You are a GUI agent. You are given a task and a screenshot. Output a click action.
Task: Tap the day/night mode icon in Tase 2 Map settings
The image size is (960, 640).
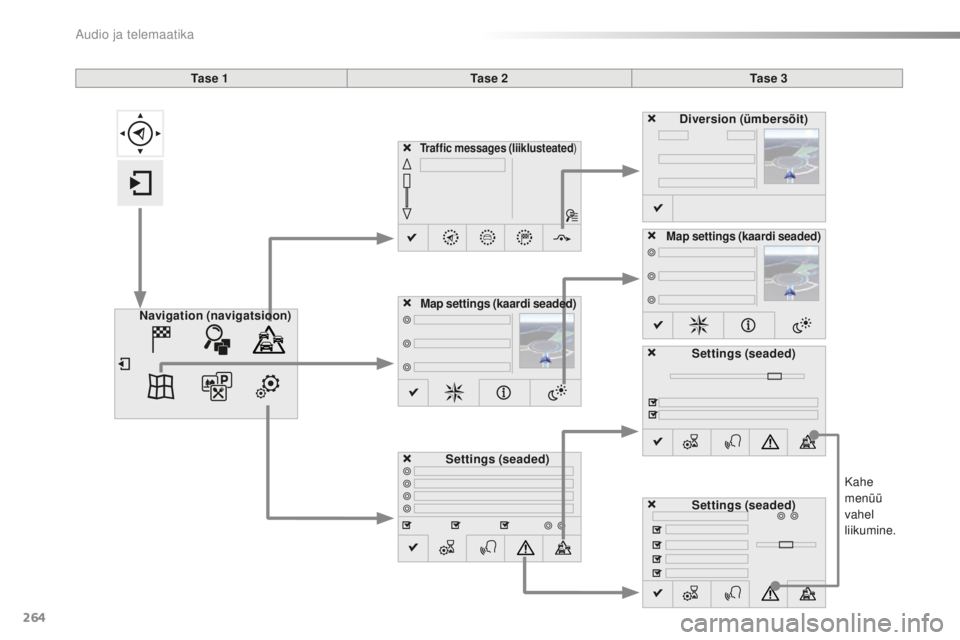[x=556, y=393]
